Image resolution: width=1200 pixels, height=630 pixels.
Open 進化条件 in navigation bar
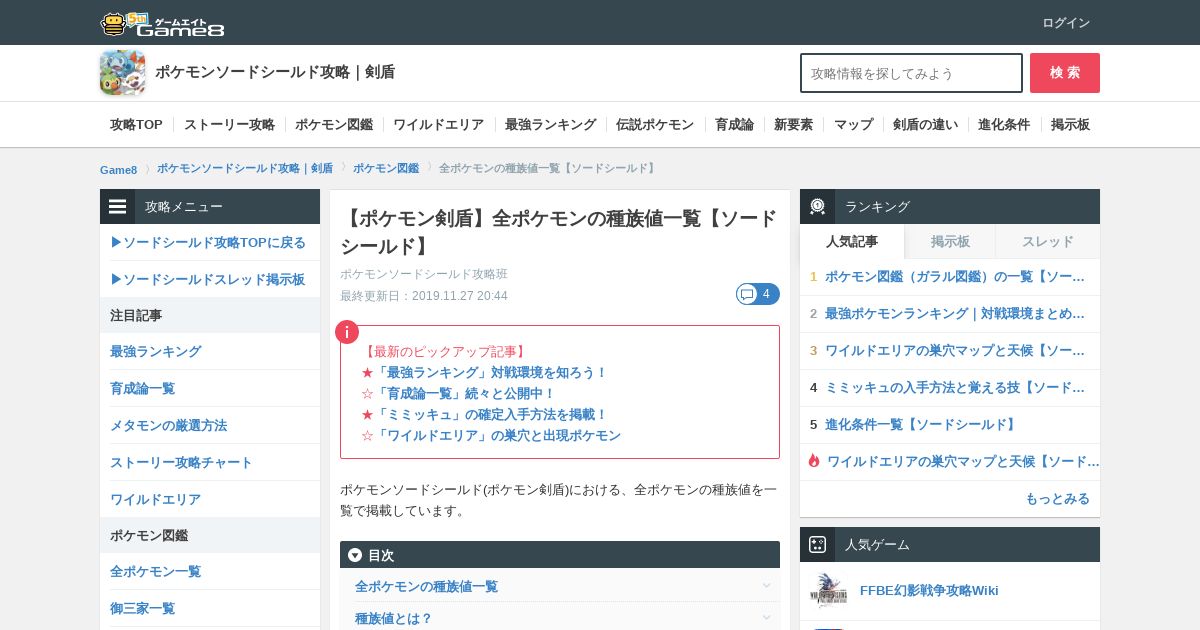1004,125
